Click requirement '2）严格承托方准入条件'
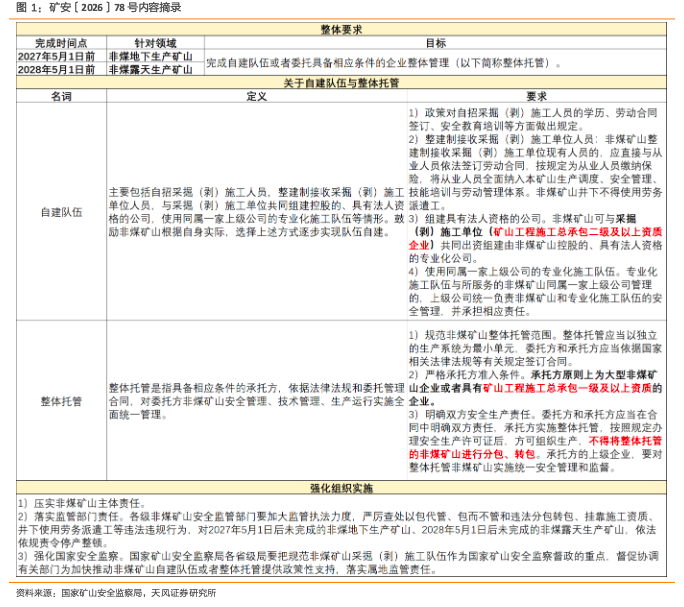684x607 pixels. 536,388
